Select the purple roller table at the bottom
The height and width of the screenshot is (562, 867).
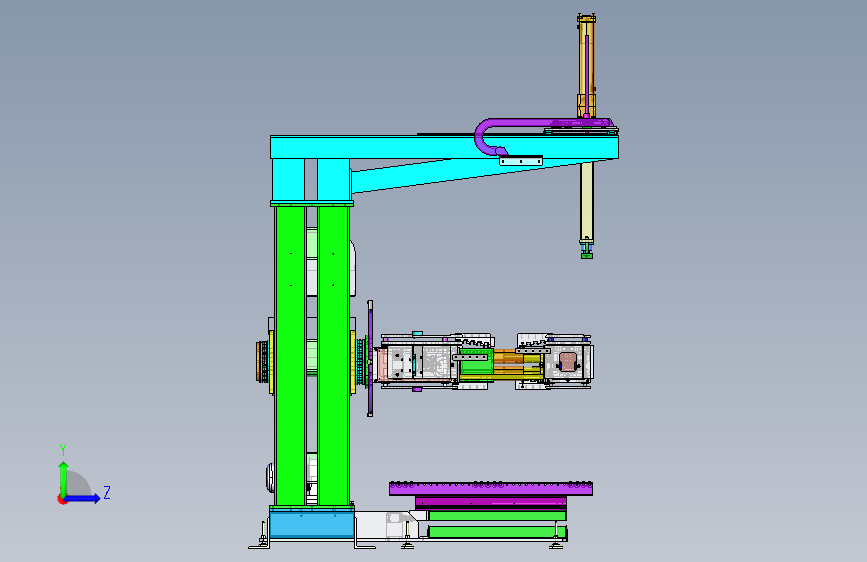491,488
